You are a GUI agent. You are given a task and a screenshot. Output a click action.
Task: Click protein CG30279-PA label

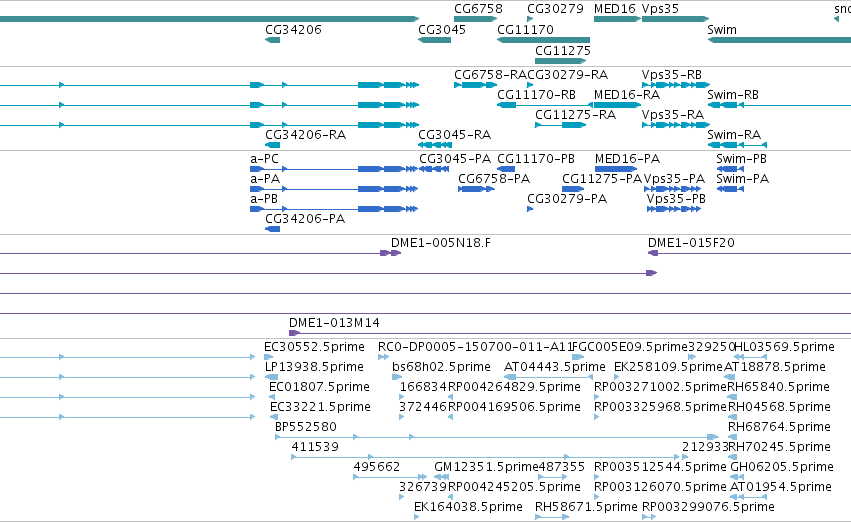pos(567,200)
